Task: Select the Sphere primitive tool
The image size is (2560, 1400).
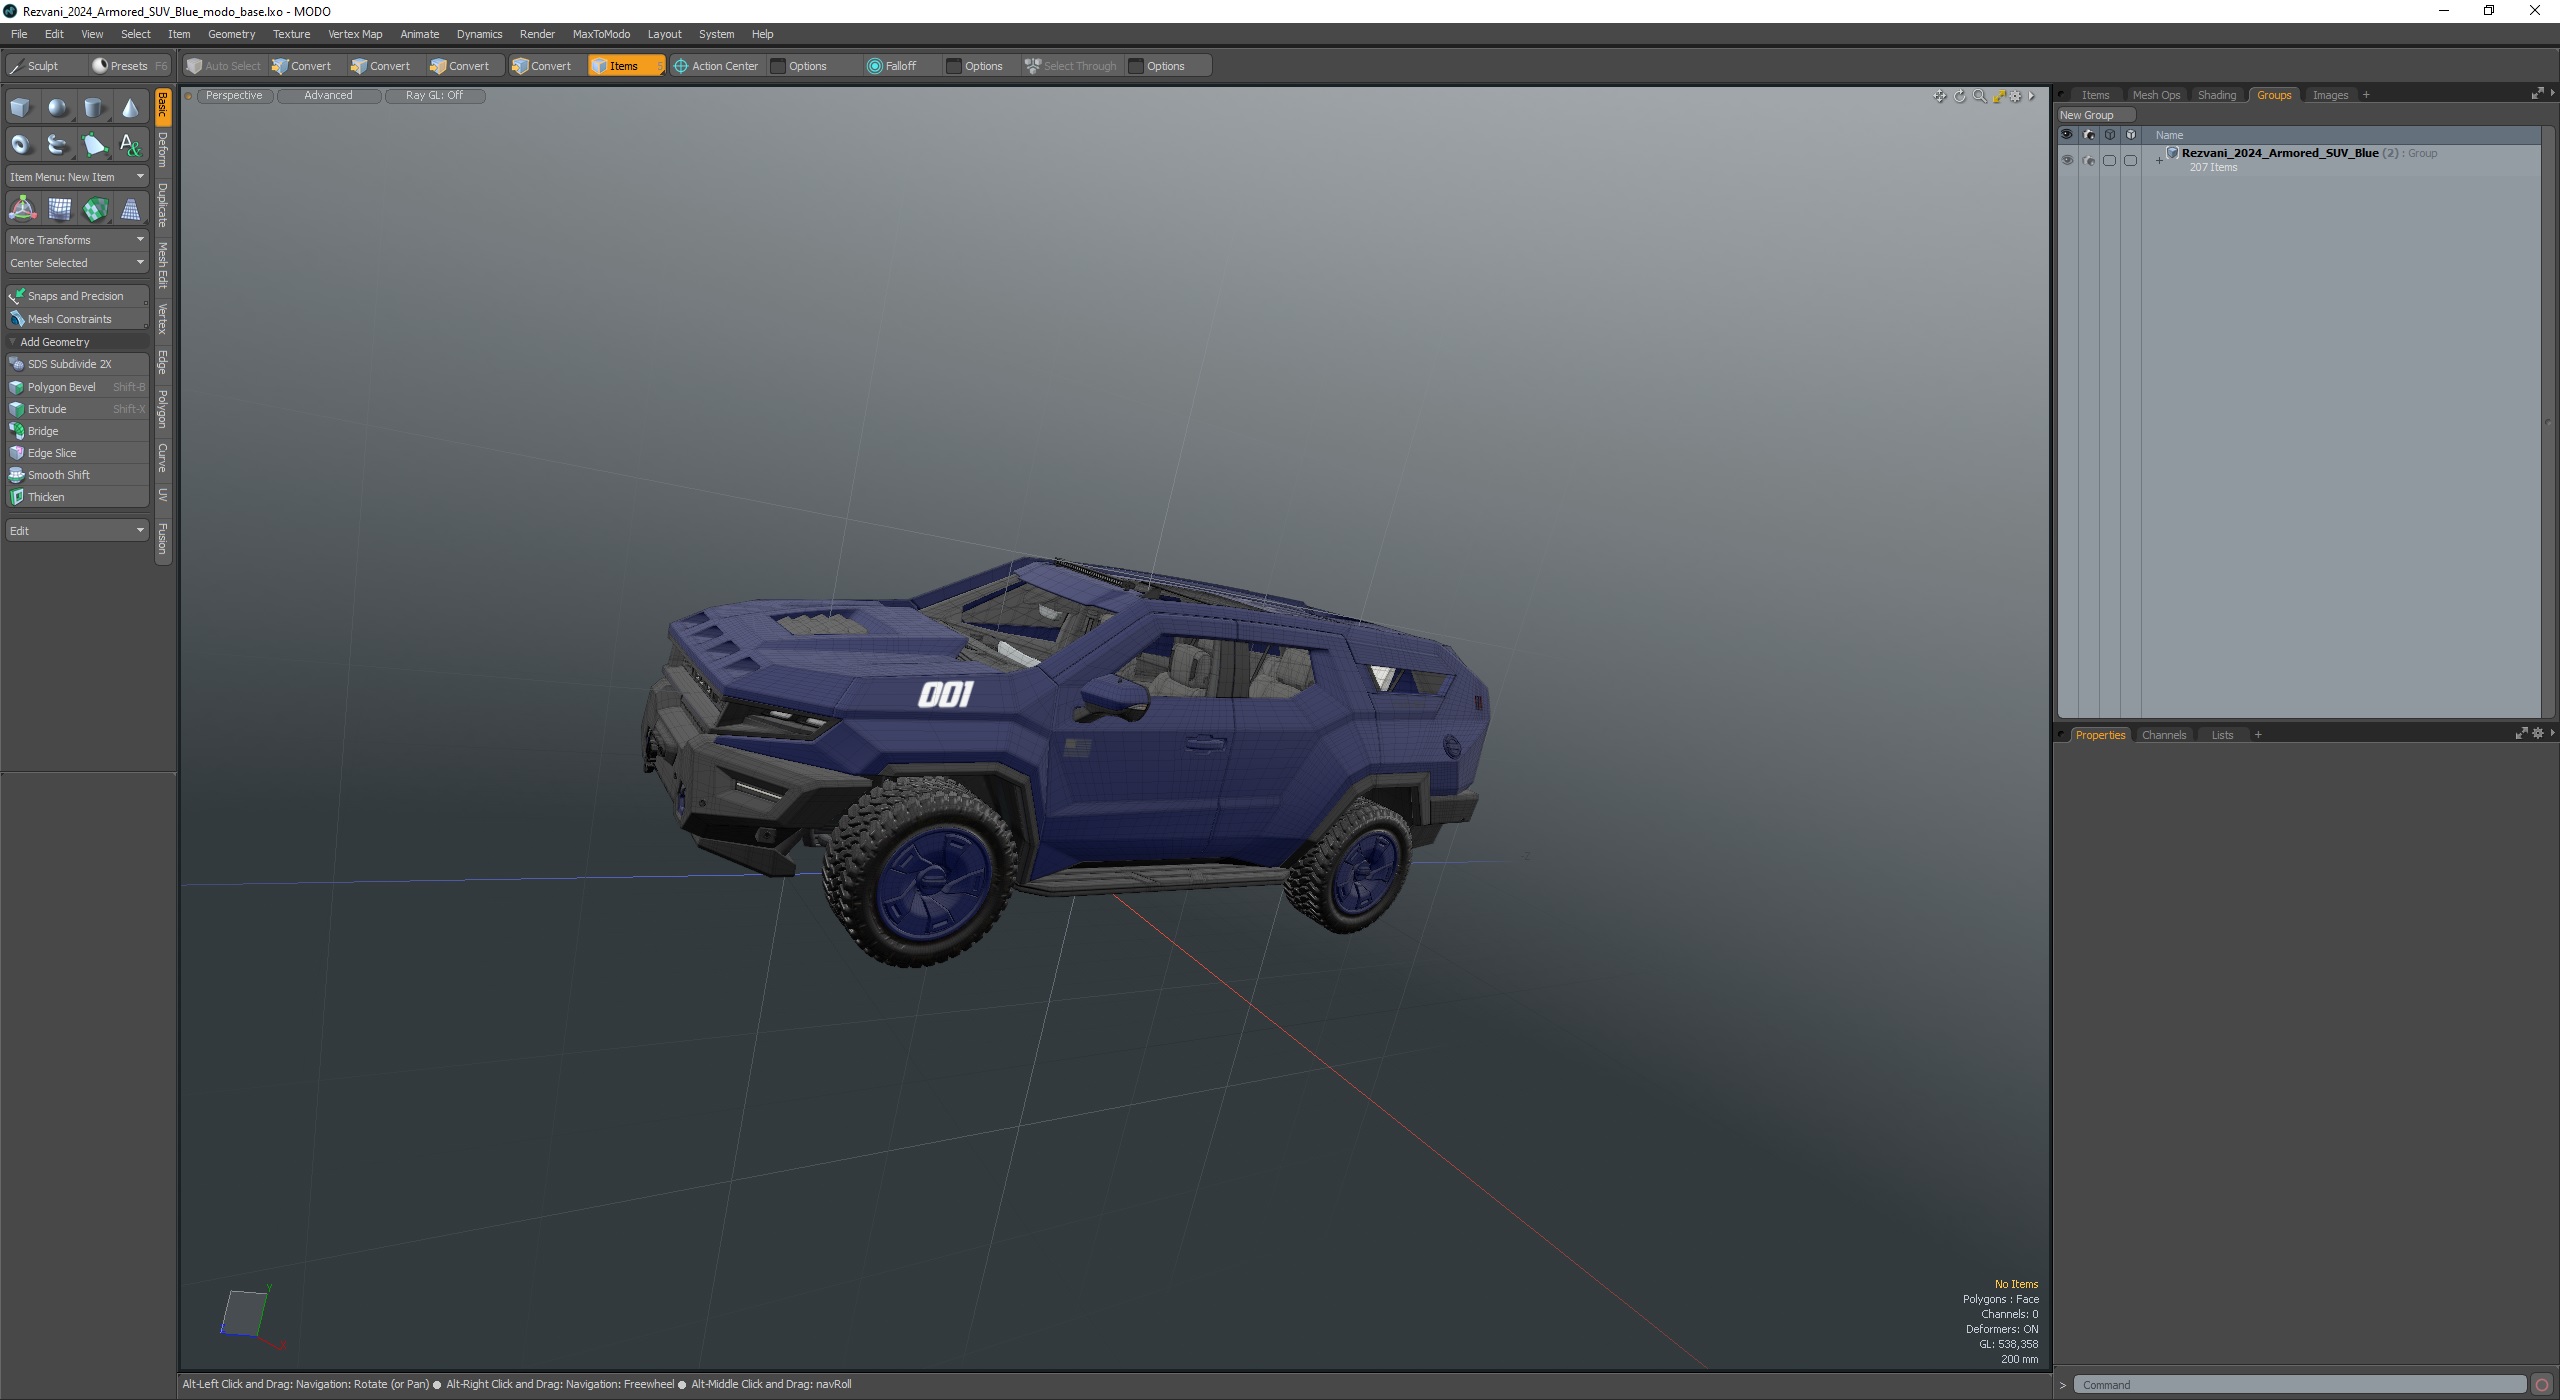Action: tap(58, 108)
